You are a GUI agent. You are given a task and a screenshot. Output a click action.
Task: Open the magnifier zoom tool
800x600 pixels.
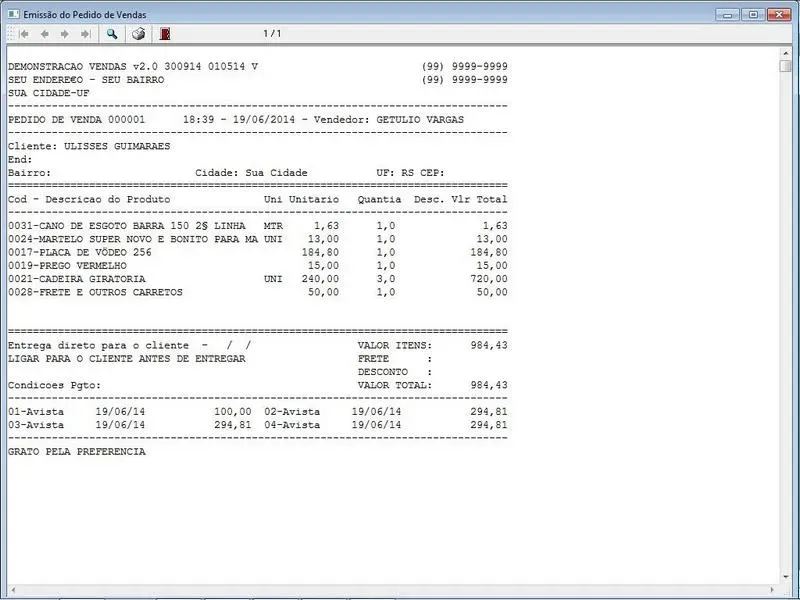[113, 34]
